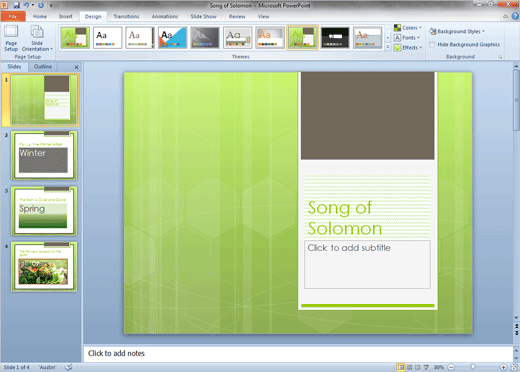
Task: Click the subtitle placeholder box
Action: point(367,264)
